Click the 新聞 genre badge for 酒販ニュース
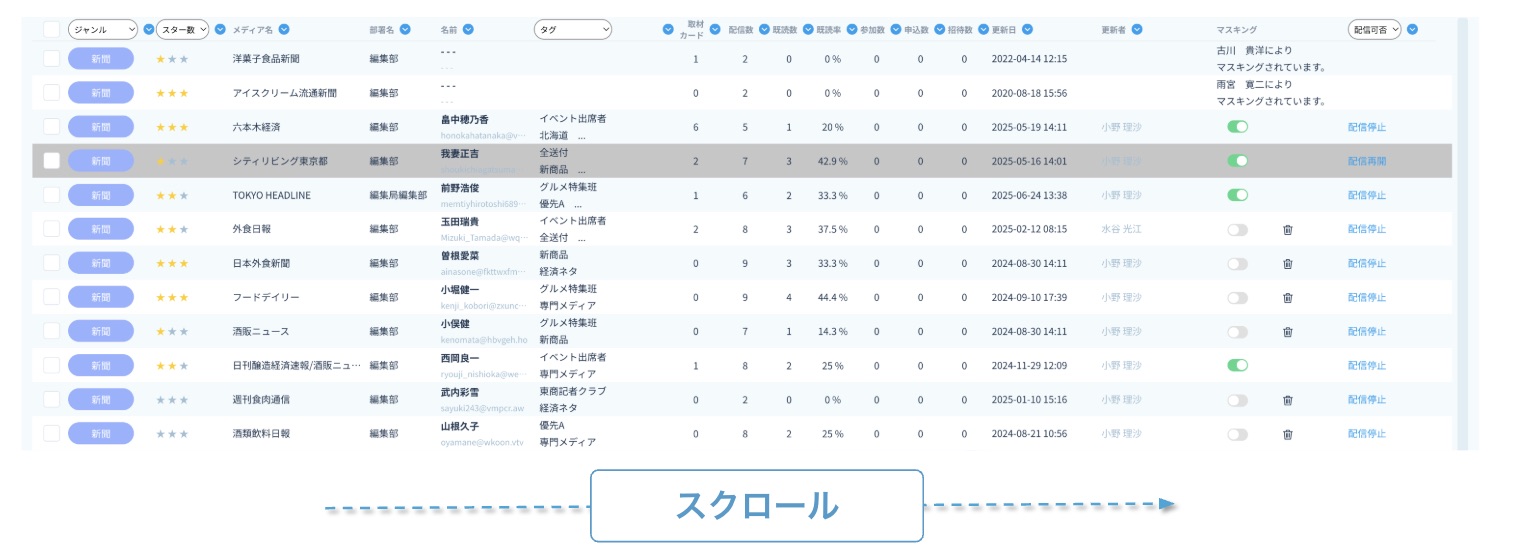This screenshot has width=1516, height=560. tap(101, 331)
